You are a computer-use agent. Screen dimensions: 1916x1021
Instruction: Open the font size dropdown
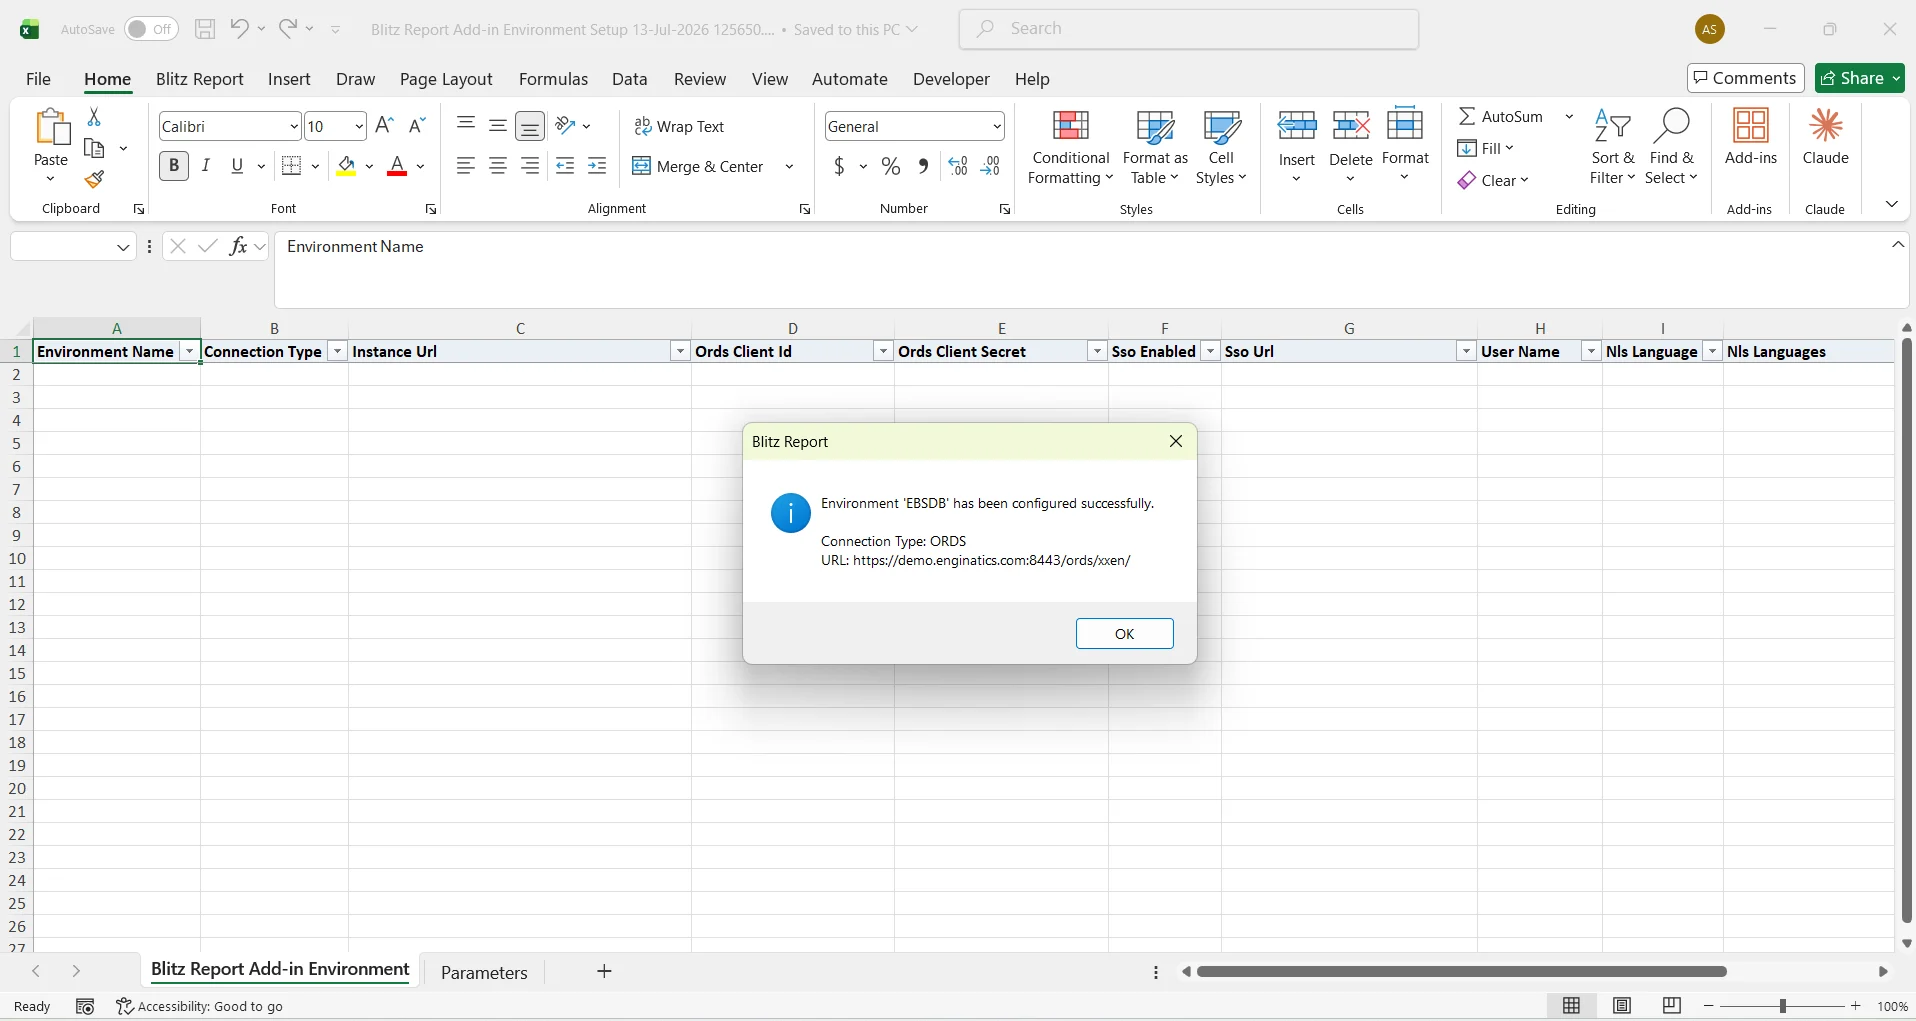tap(359, 126)
